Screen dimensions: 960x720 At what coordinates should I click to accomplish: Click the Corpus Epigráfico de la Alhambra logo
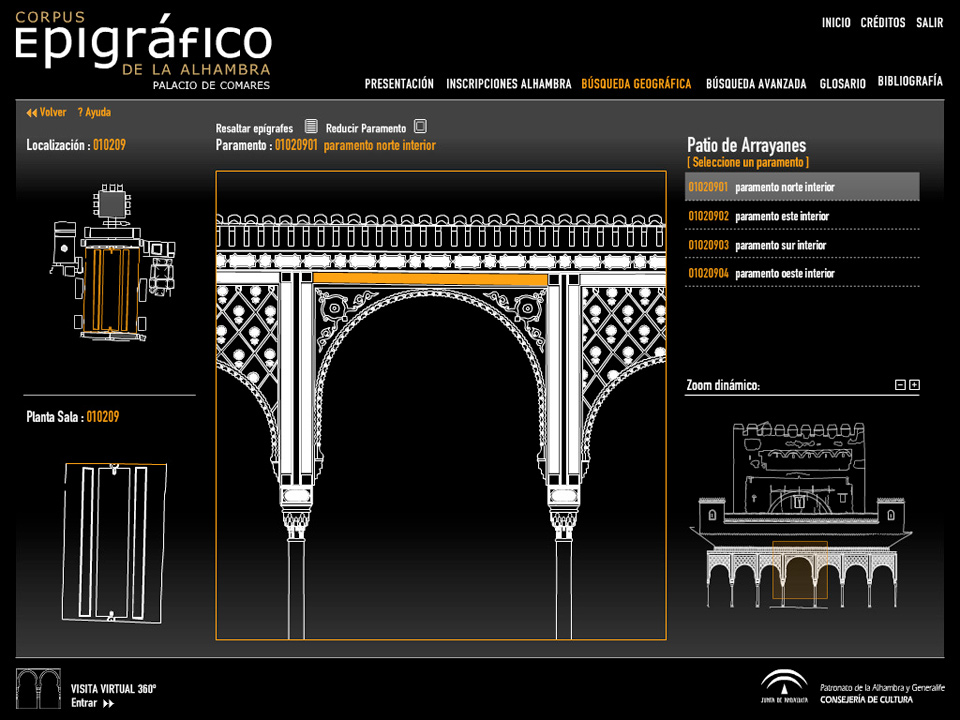(143, 51)
